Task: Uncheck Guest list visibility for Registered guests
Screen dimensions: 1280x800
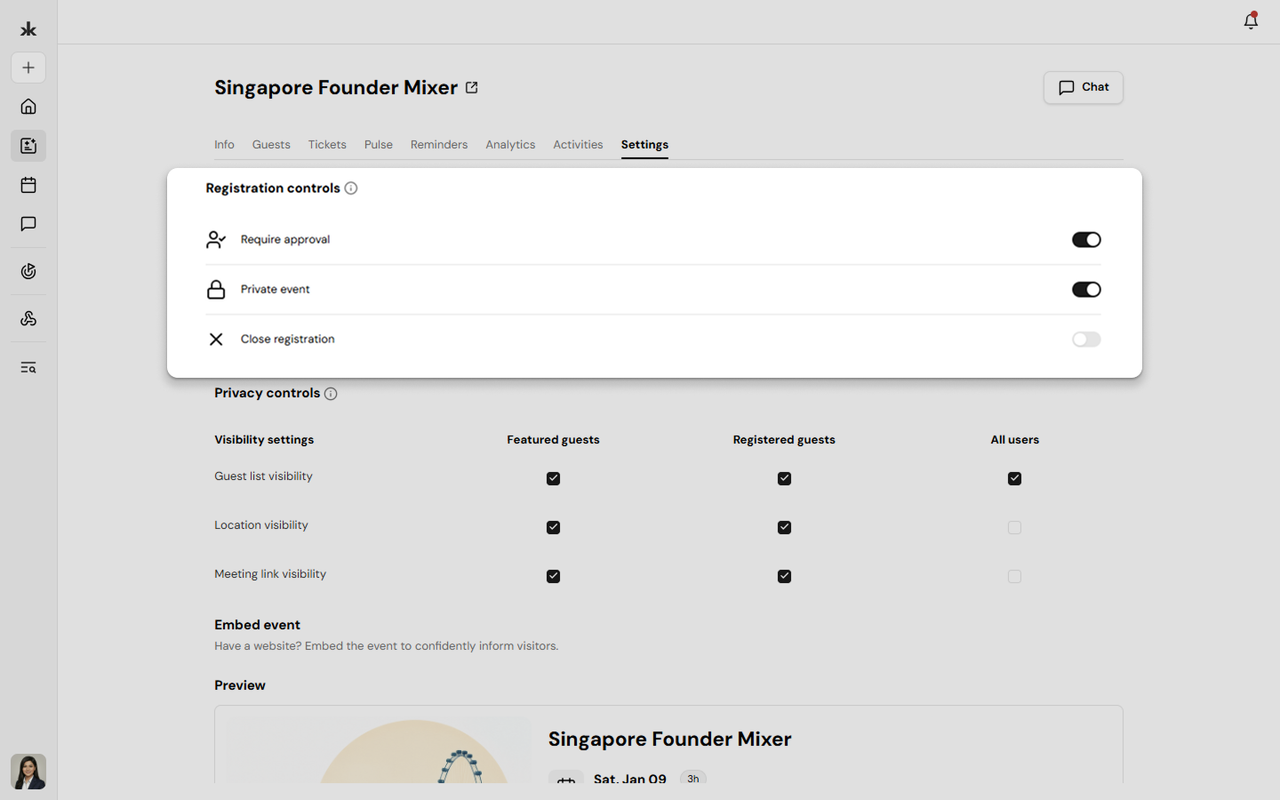Action: coord(784,479)
